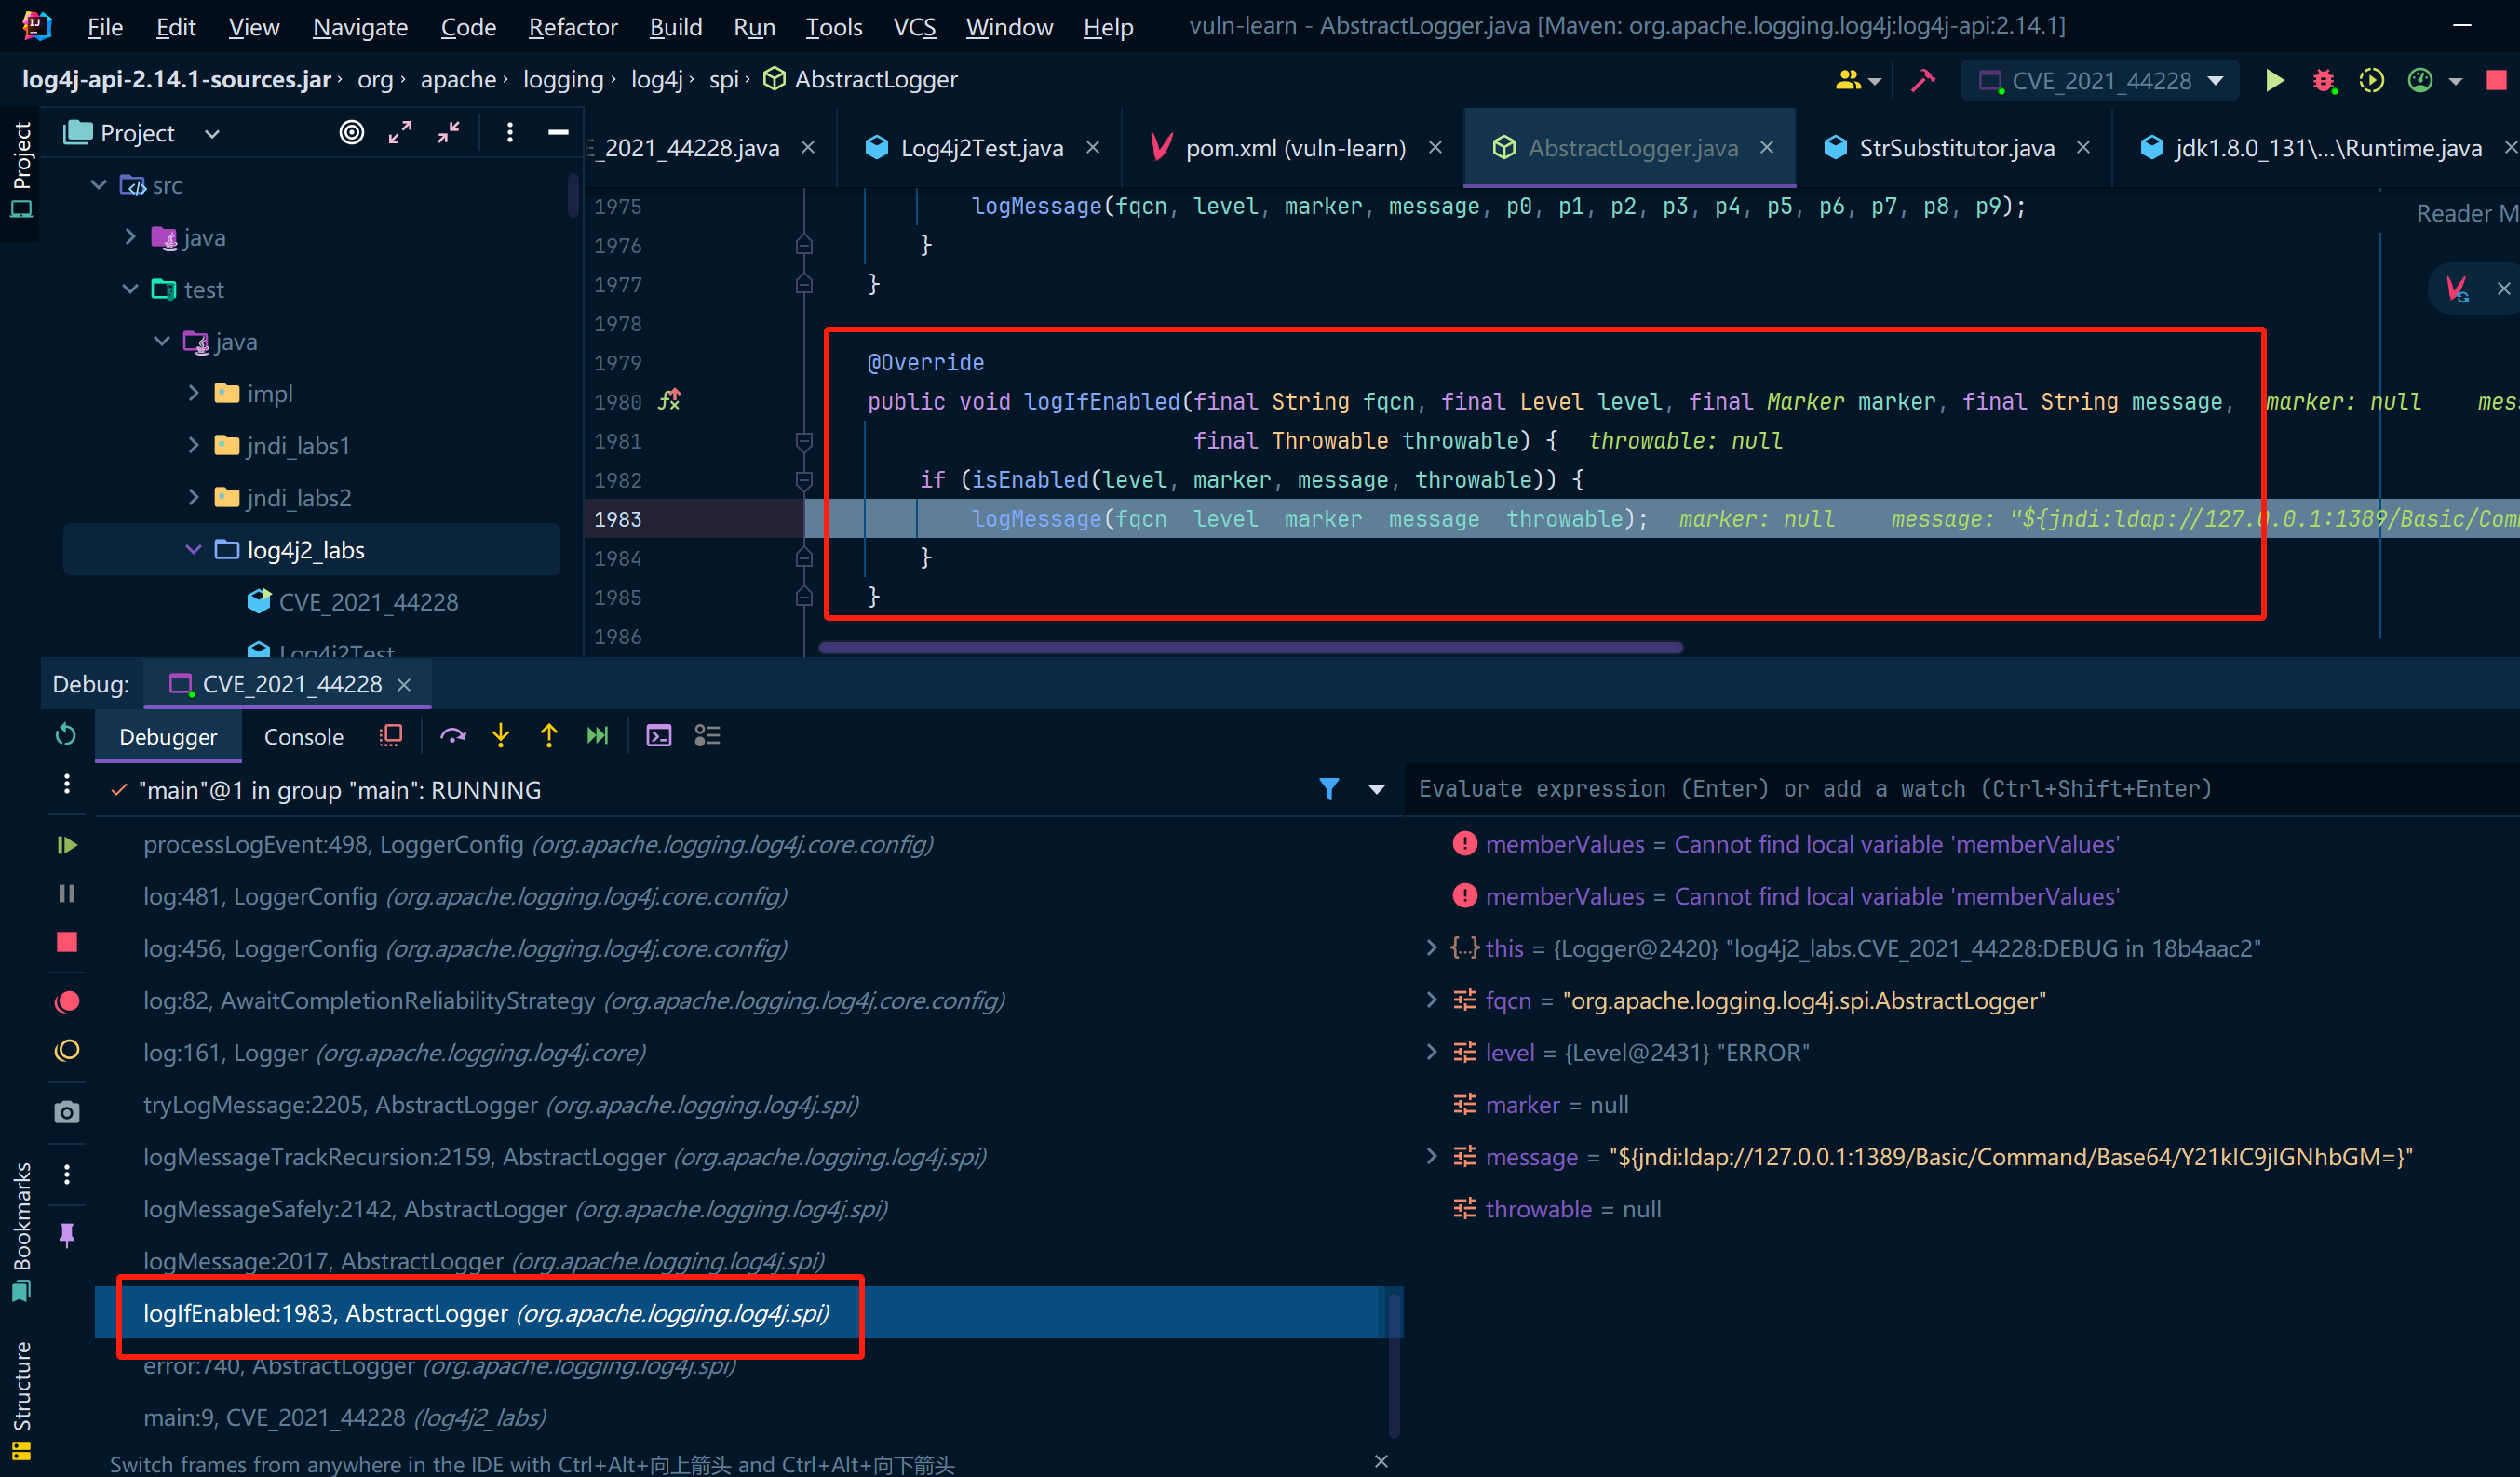Stop the running process in top toolbar

coord(2496,80)
